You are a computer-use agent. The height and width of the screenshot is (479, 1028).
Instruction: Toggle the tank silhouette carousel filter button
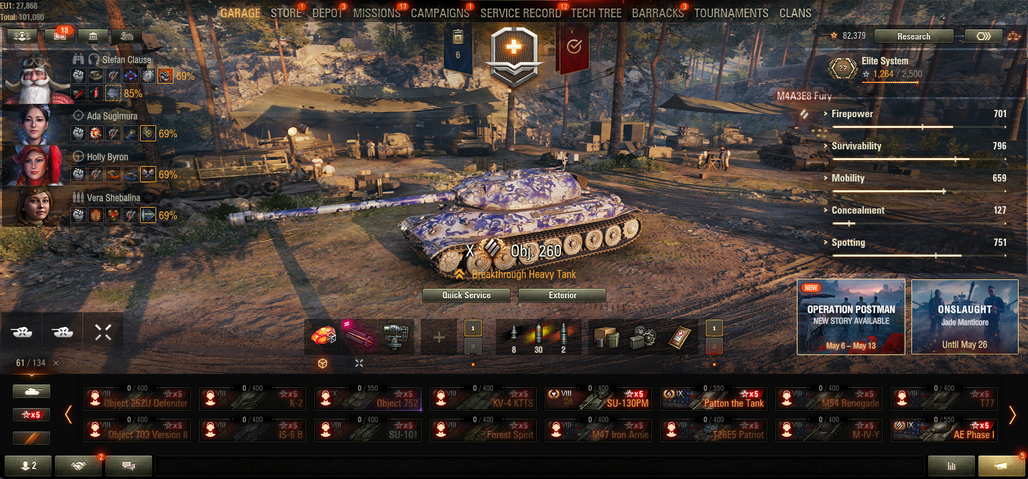point(31,391)
